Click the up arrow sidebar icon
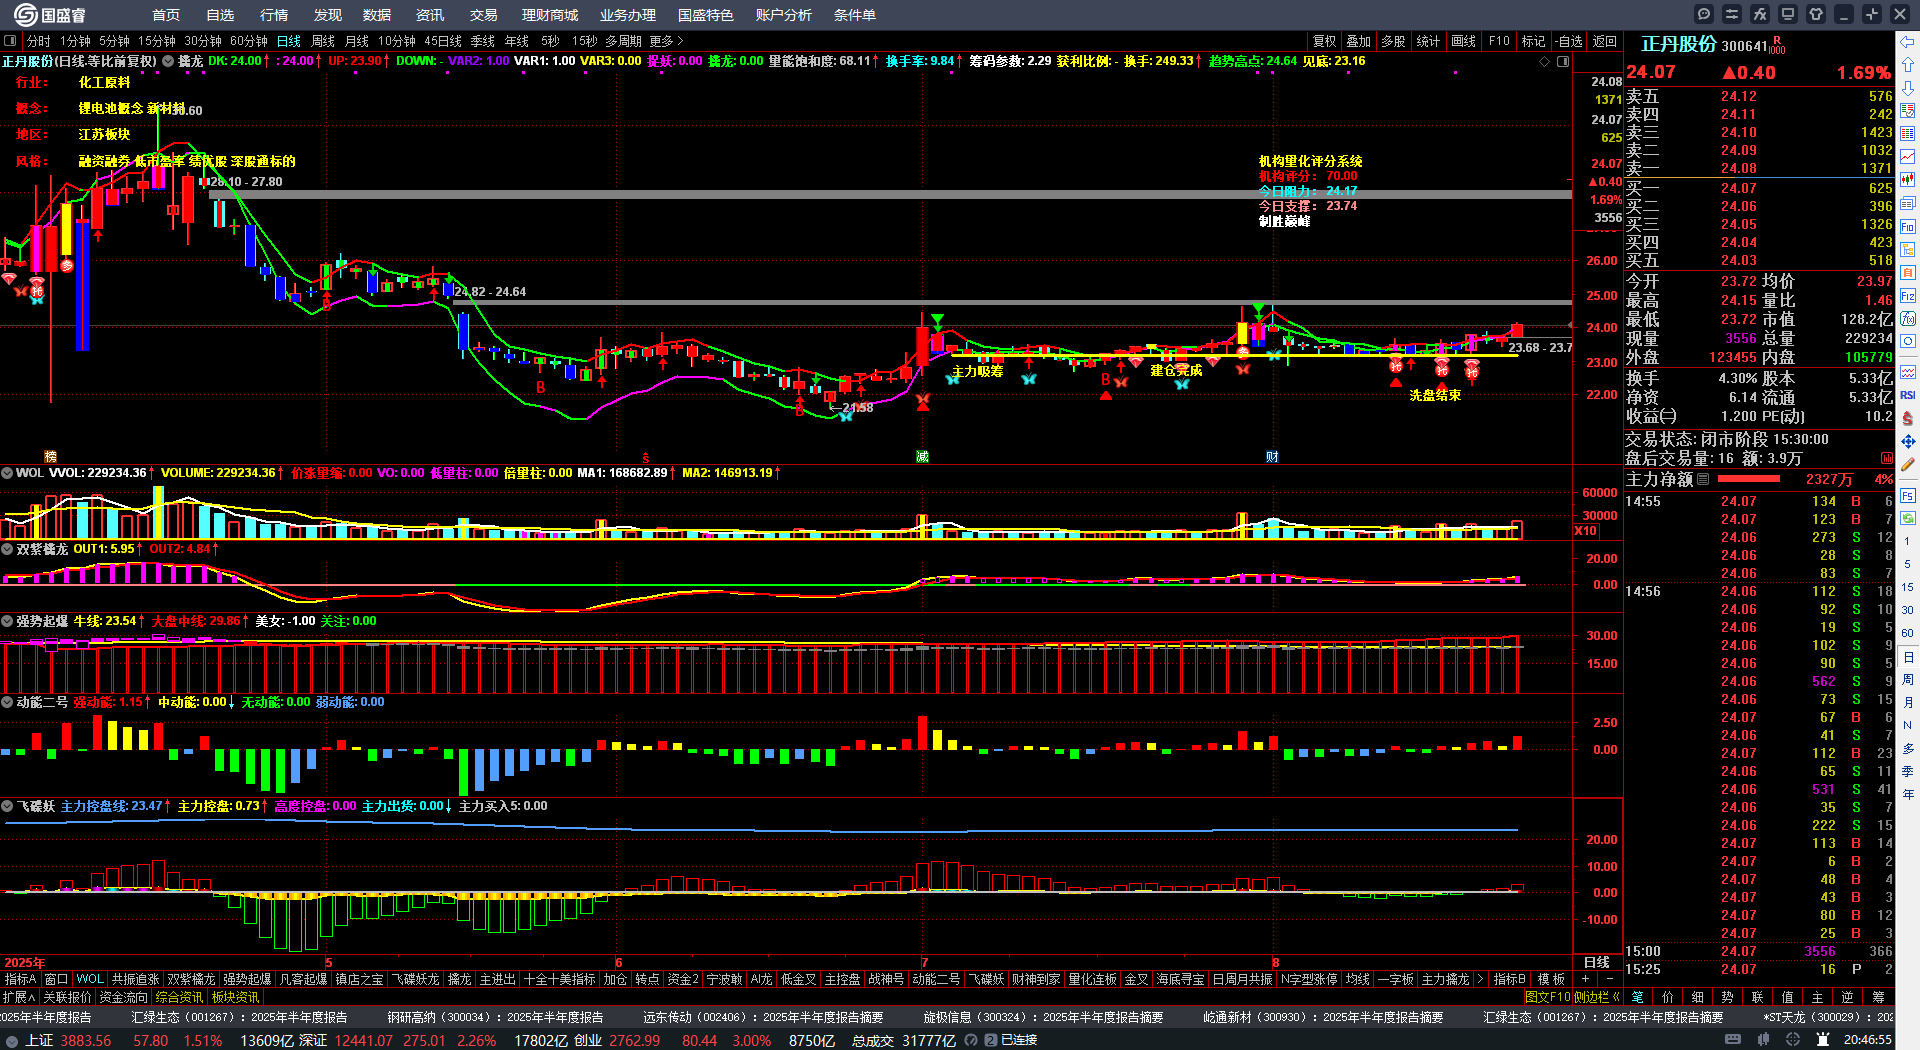The height and width of the screenshot is (1050, 1920). (1908, 64)
